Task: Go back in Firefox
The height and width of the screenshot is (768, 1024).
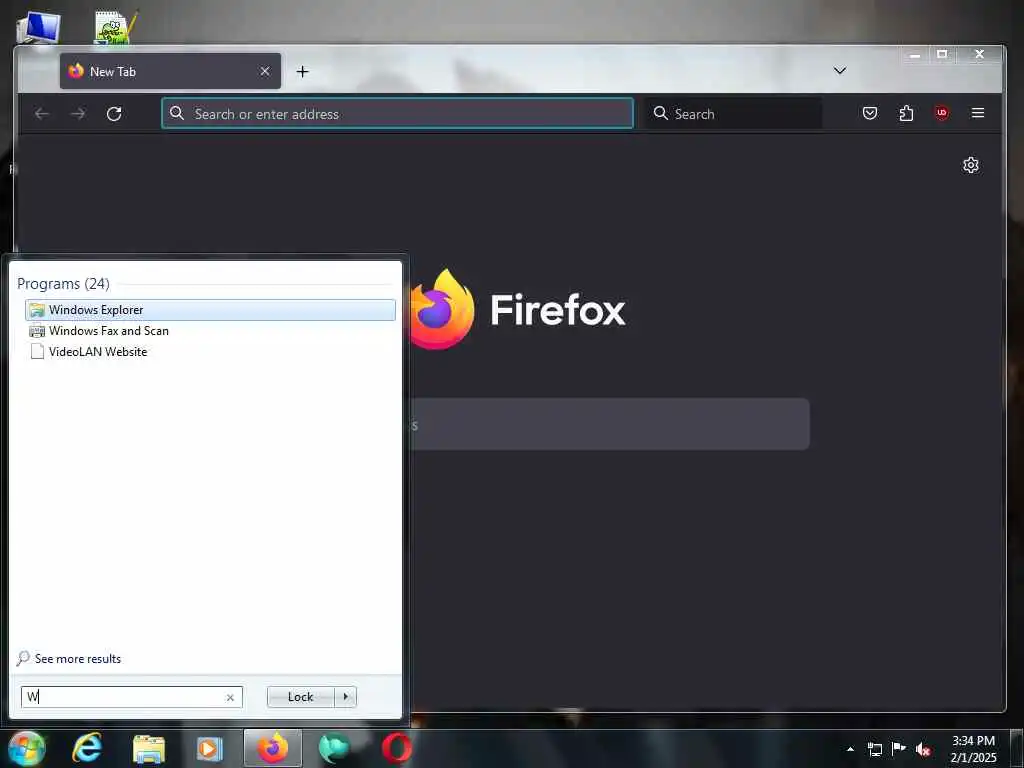Action: [42, 114]
